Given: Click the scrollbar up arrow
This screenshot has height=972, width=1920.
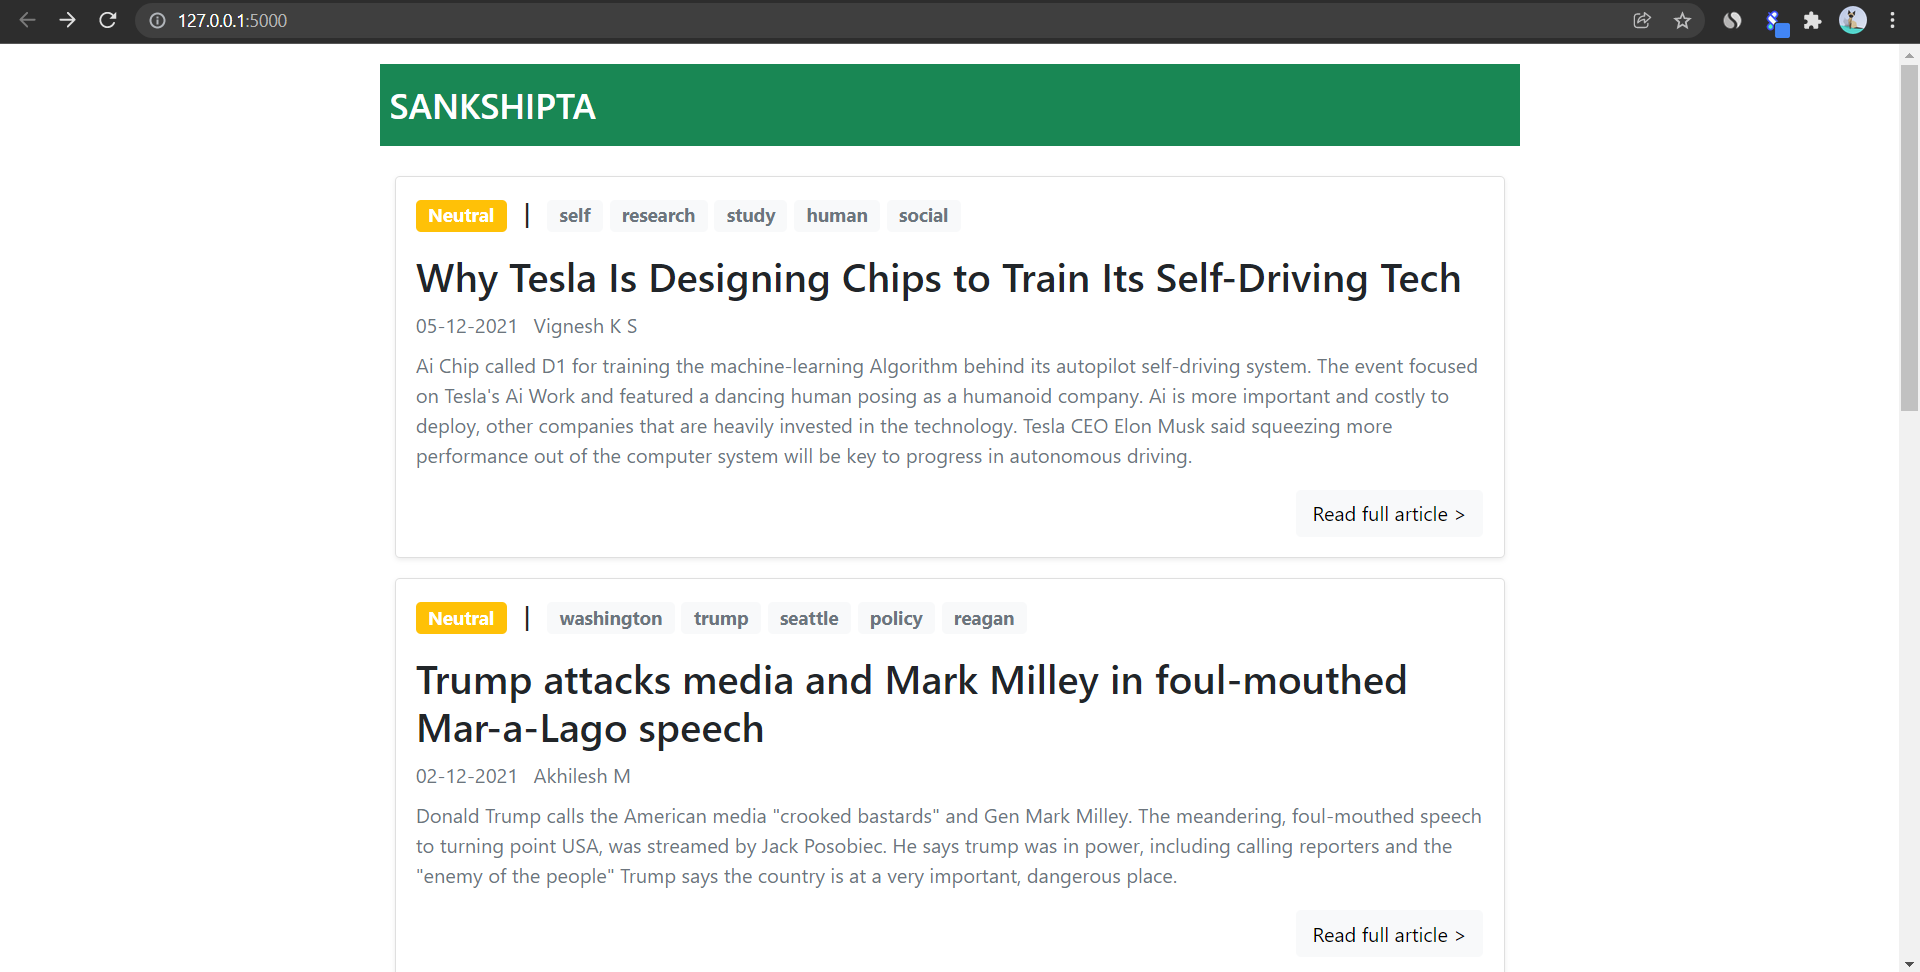Looking at the screenshot, I should pyautogui.click(x=1909, y=54).
